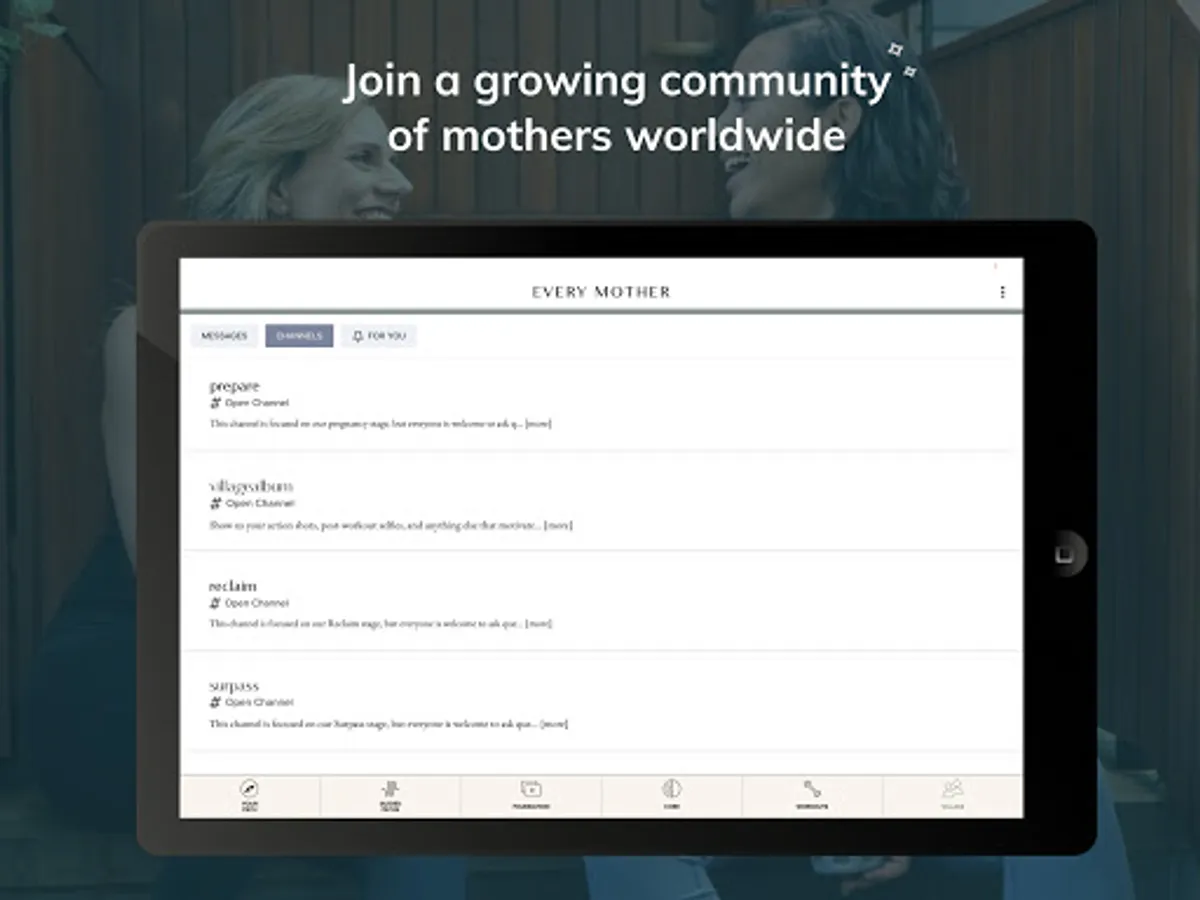The width and height of the screenshot is (1200, 900).
Task: Expand [more] in prepare channel description
Action: (538, 424)
